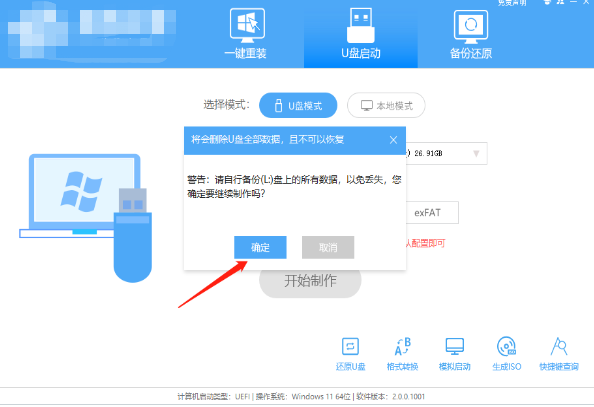The height and width of the screenshot is (407, 594).
Task: Close the warning dialog with X
Action: point(393,140)
